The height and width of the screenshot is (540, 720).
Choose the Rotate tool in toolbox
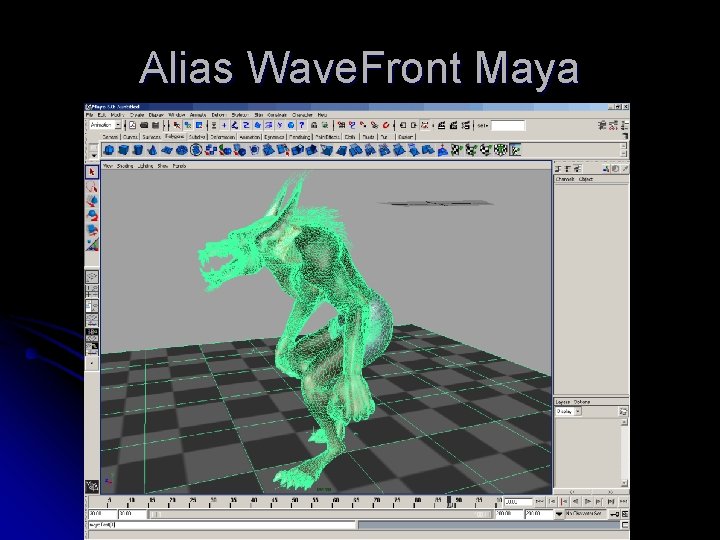point(92,215)
